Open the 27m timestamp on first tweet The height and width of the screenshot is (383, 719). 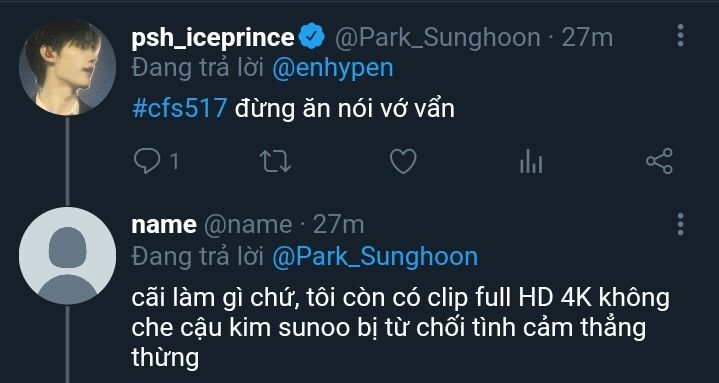coord(587,37)
